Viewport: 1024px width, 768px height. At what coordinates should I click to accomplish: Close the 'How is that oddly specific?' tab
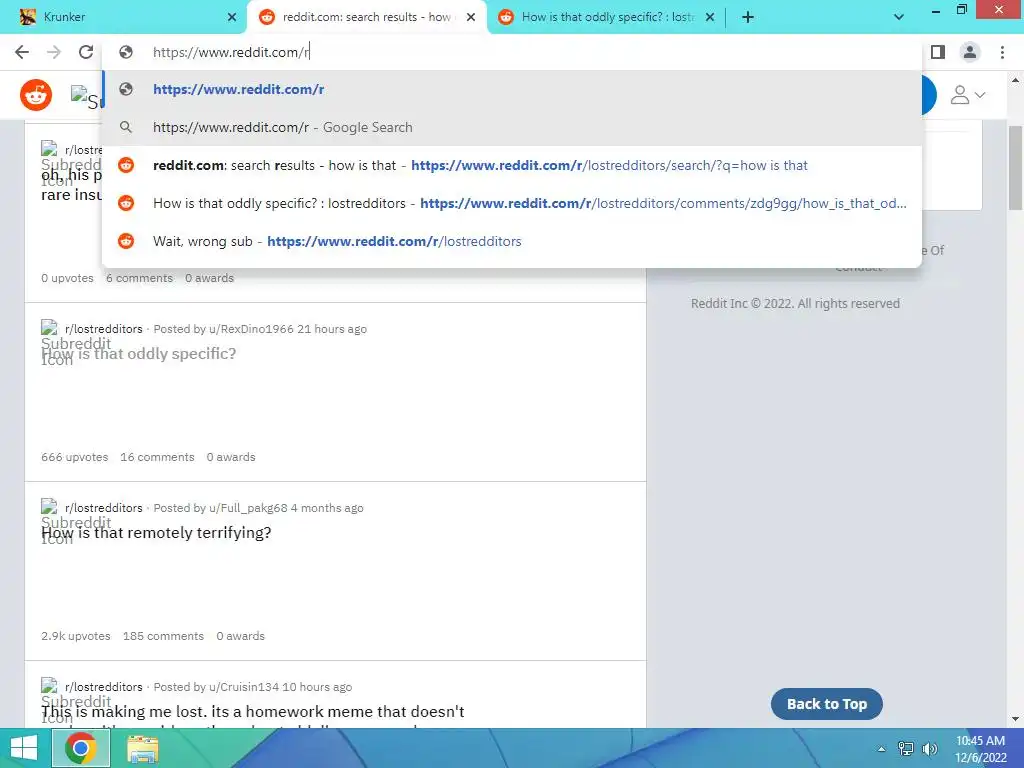(710, 18)
